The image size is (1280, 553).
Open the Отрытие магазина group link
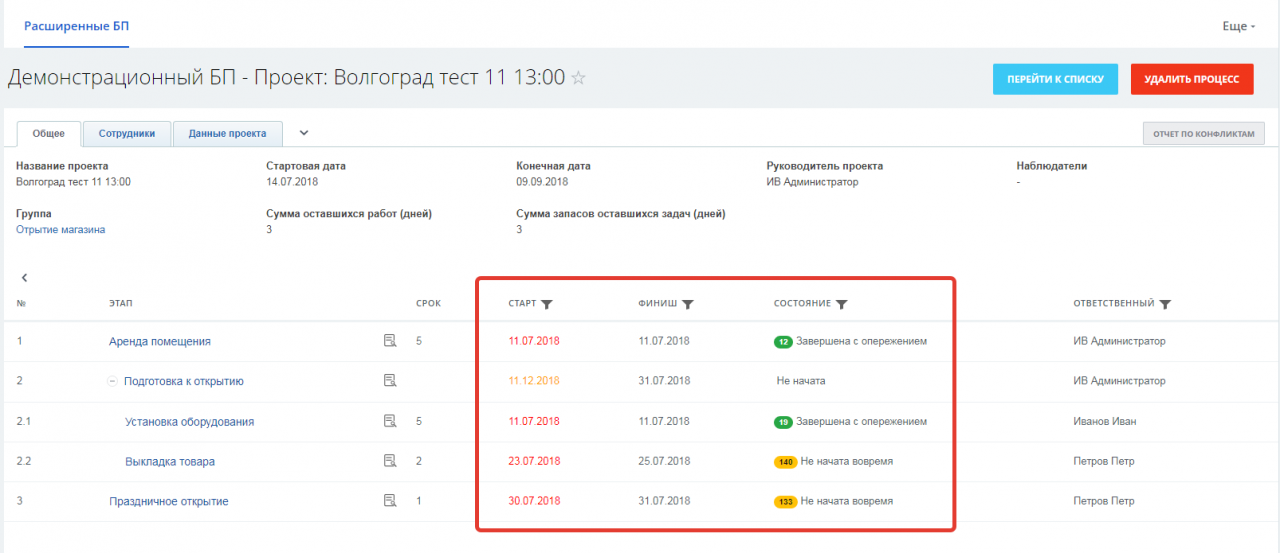click(x=60, y=230)
